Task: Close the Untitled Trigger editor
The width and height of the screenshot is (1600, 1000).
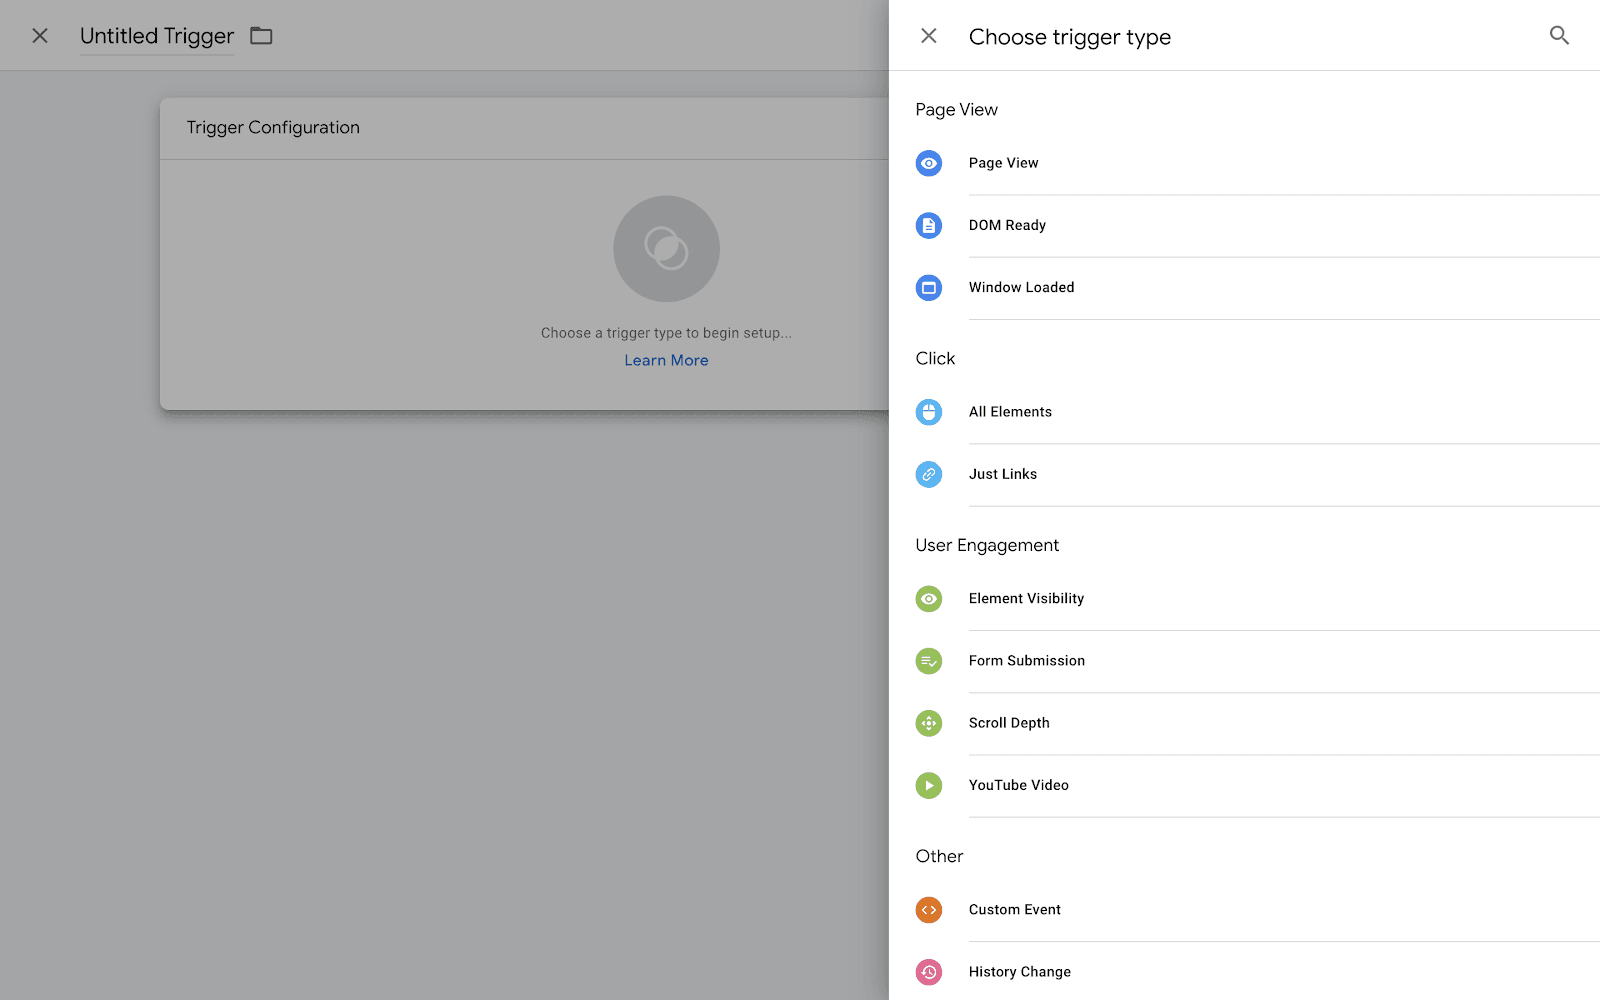Action: [40, 36]
